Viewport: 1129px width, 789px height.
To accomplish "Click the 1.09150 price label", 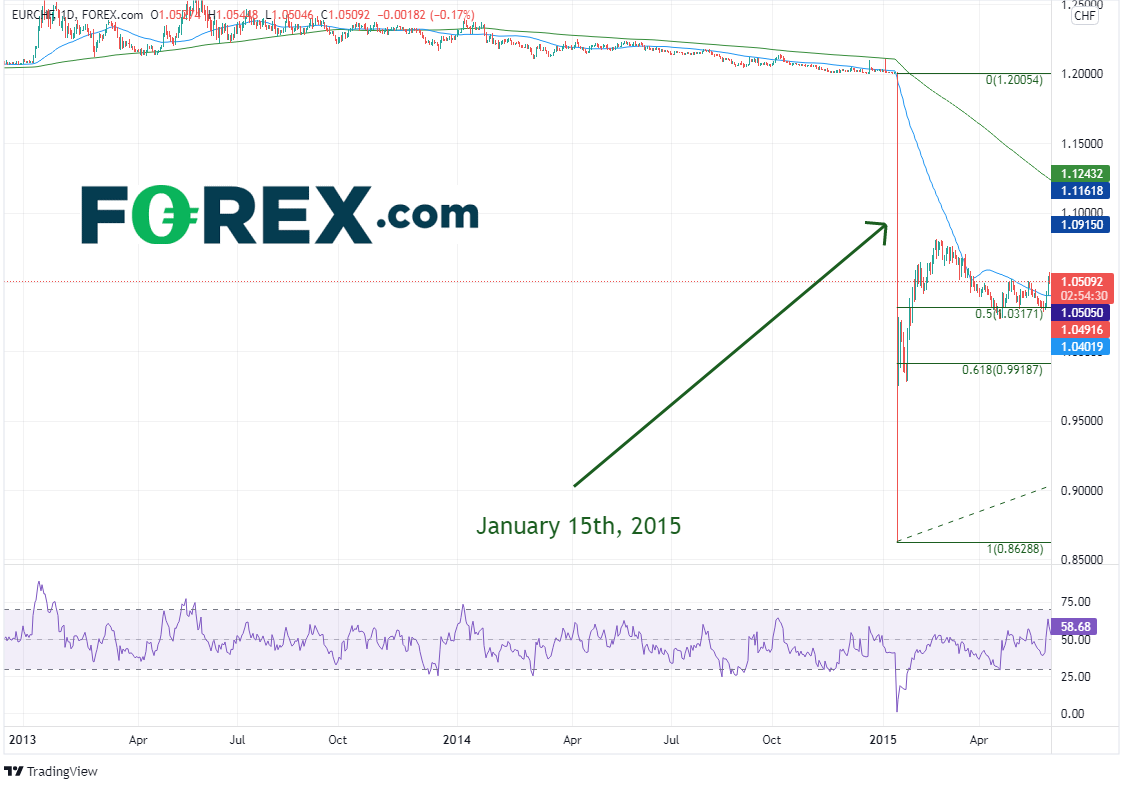I will (x=1080, y=226).
